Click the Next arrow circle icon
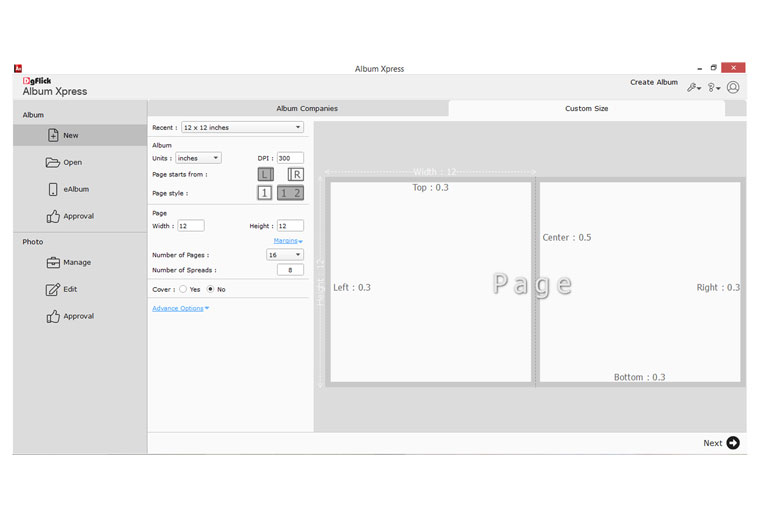Viewport: 760px width, 520px height. (x=733, y=443)
